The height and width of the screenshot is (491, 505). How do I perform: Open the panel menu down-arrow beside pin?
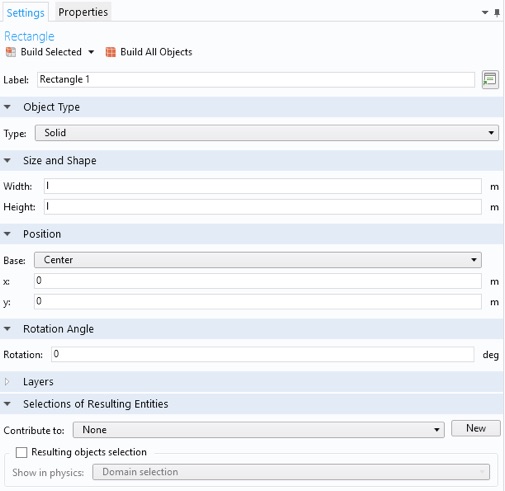pos(485,13)
